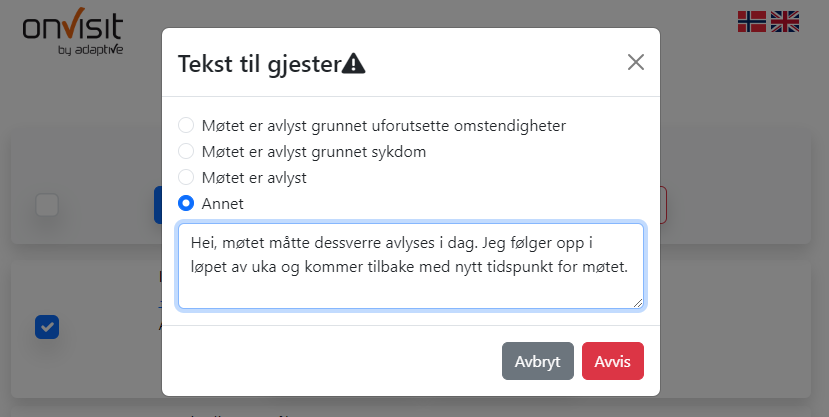Close the 'Tekst til gjester' dialog
This screenshot has height=417, width=829.
[x=635, y=62]
